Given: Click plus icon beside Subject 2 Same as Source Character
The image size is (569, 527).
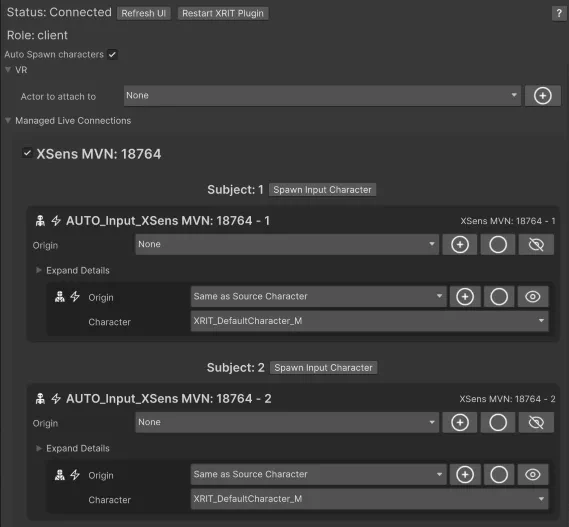Looking at the screenshot, I should [465, 474].
